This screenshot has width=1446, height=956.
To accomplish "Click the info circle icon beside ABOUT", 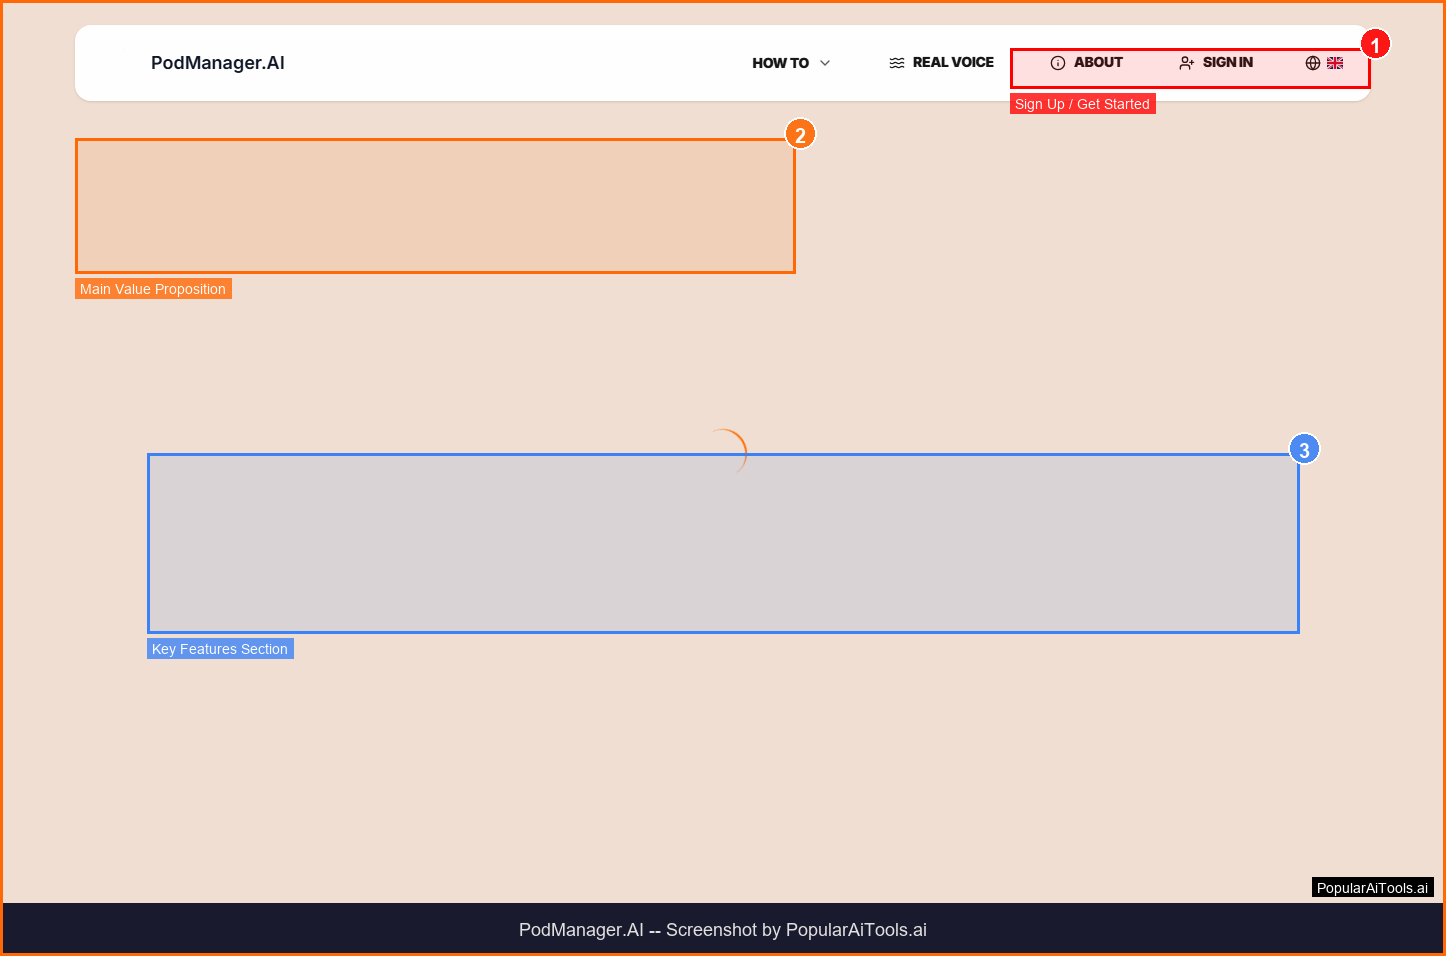I will pos(1057,63).
